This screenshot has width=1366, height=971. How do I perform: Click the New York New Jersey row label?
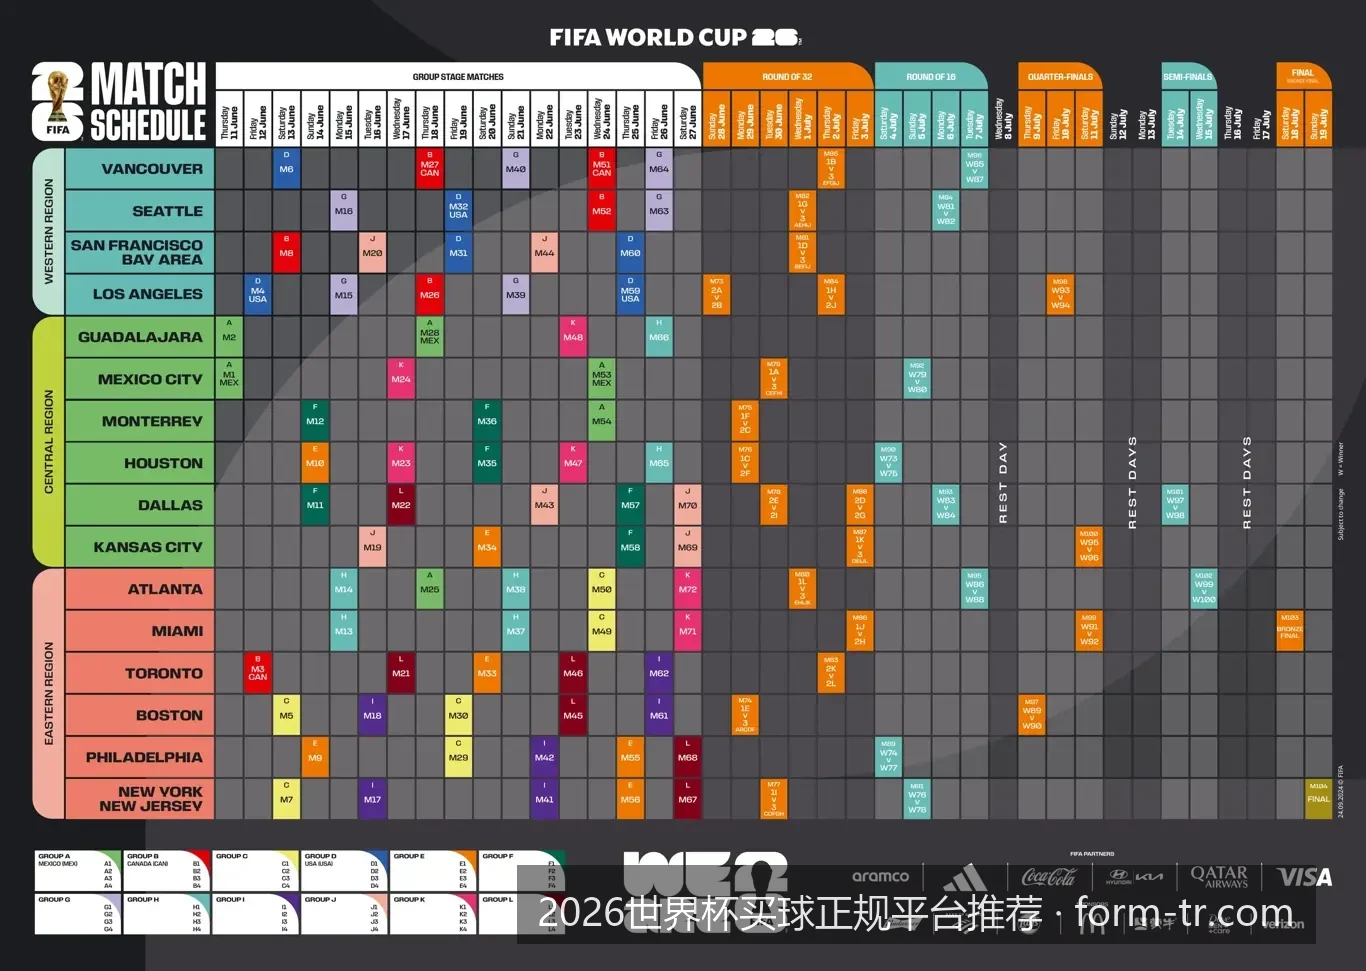[x=139, y=799]
